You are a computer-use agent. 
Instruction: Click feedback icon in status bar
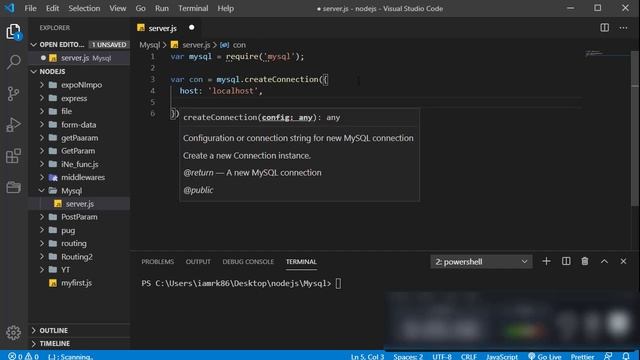coord(608,356)
